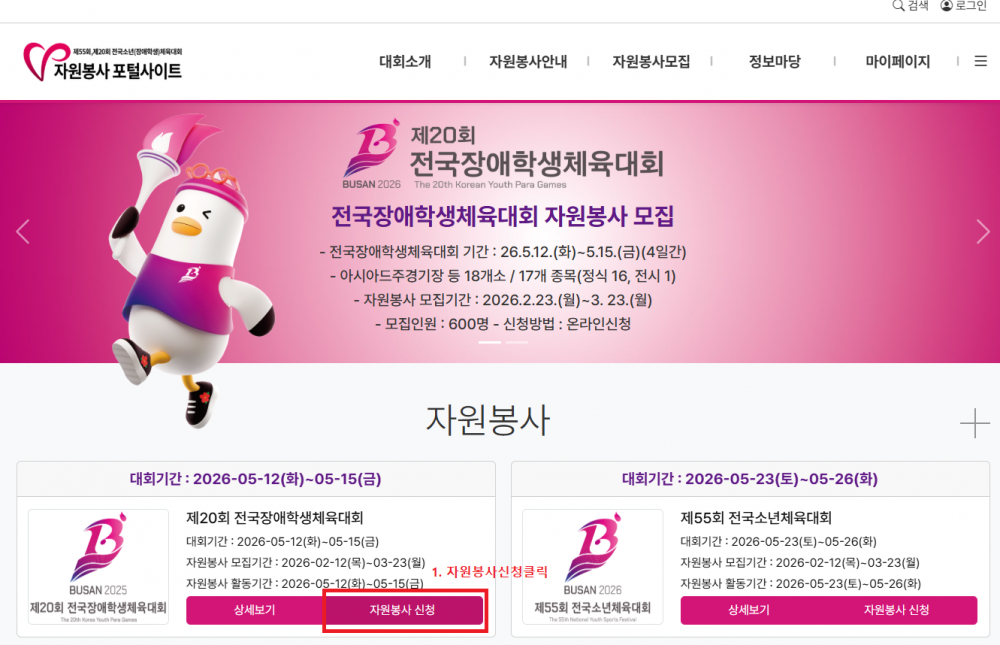Click the search magnifier icon
Screen dimensions: 1000x645
(898, 6)
